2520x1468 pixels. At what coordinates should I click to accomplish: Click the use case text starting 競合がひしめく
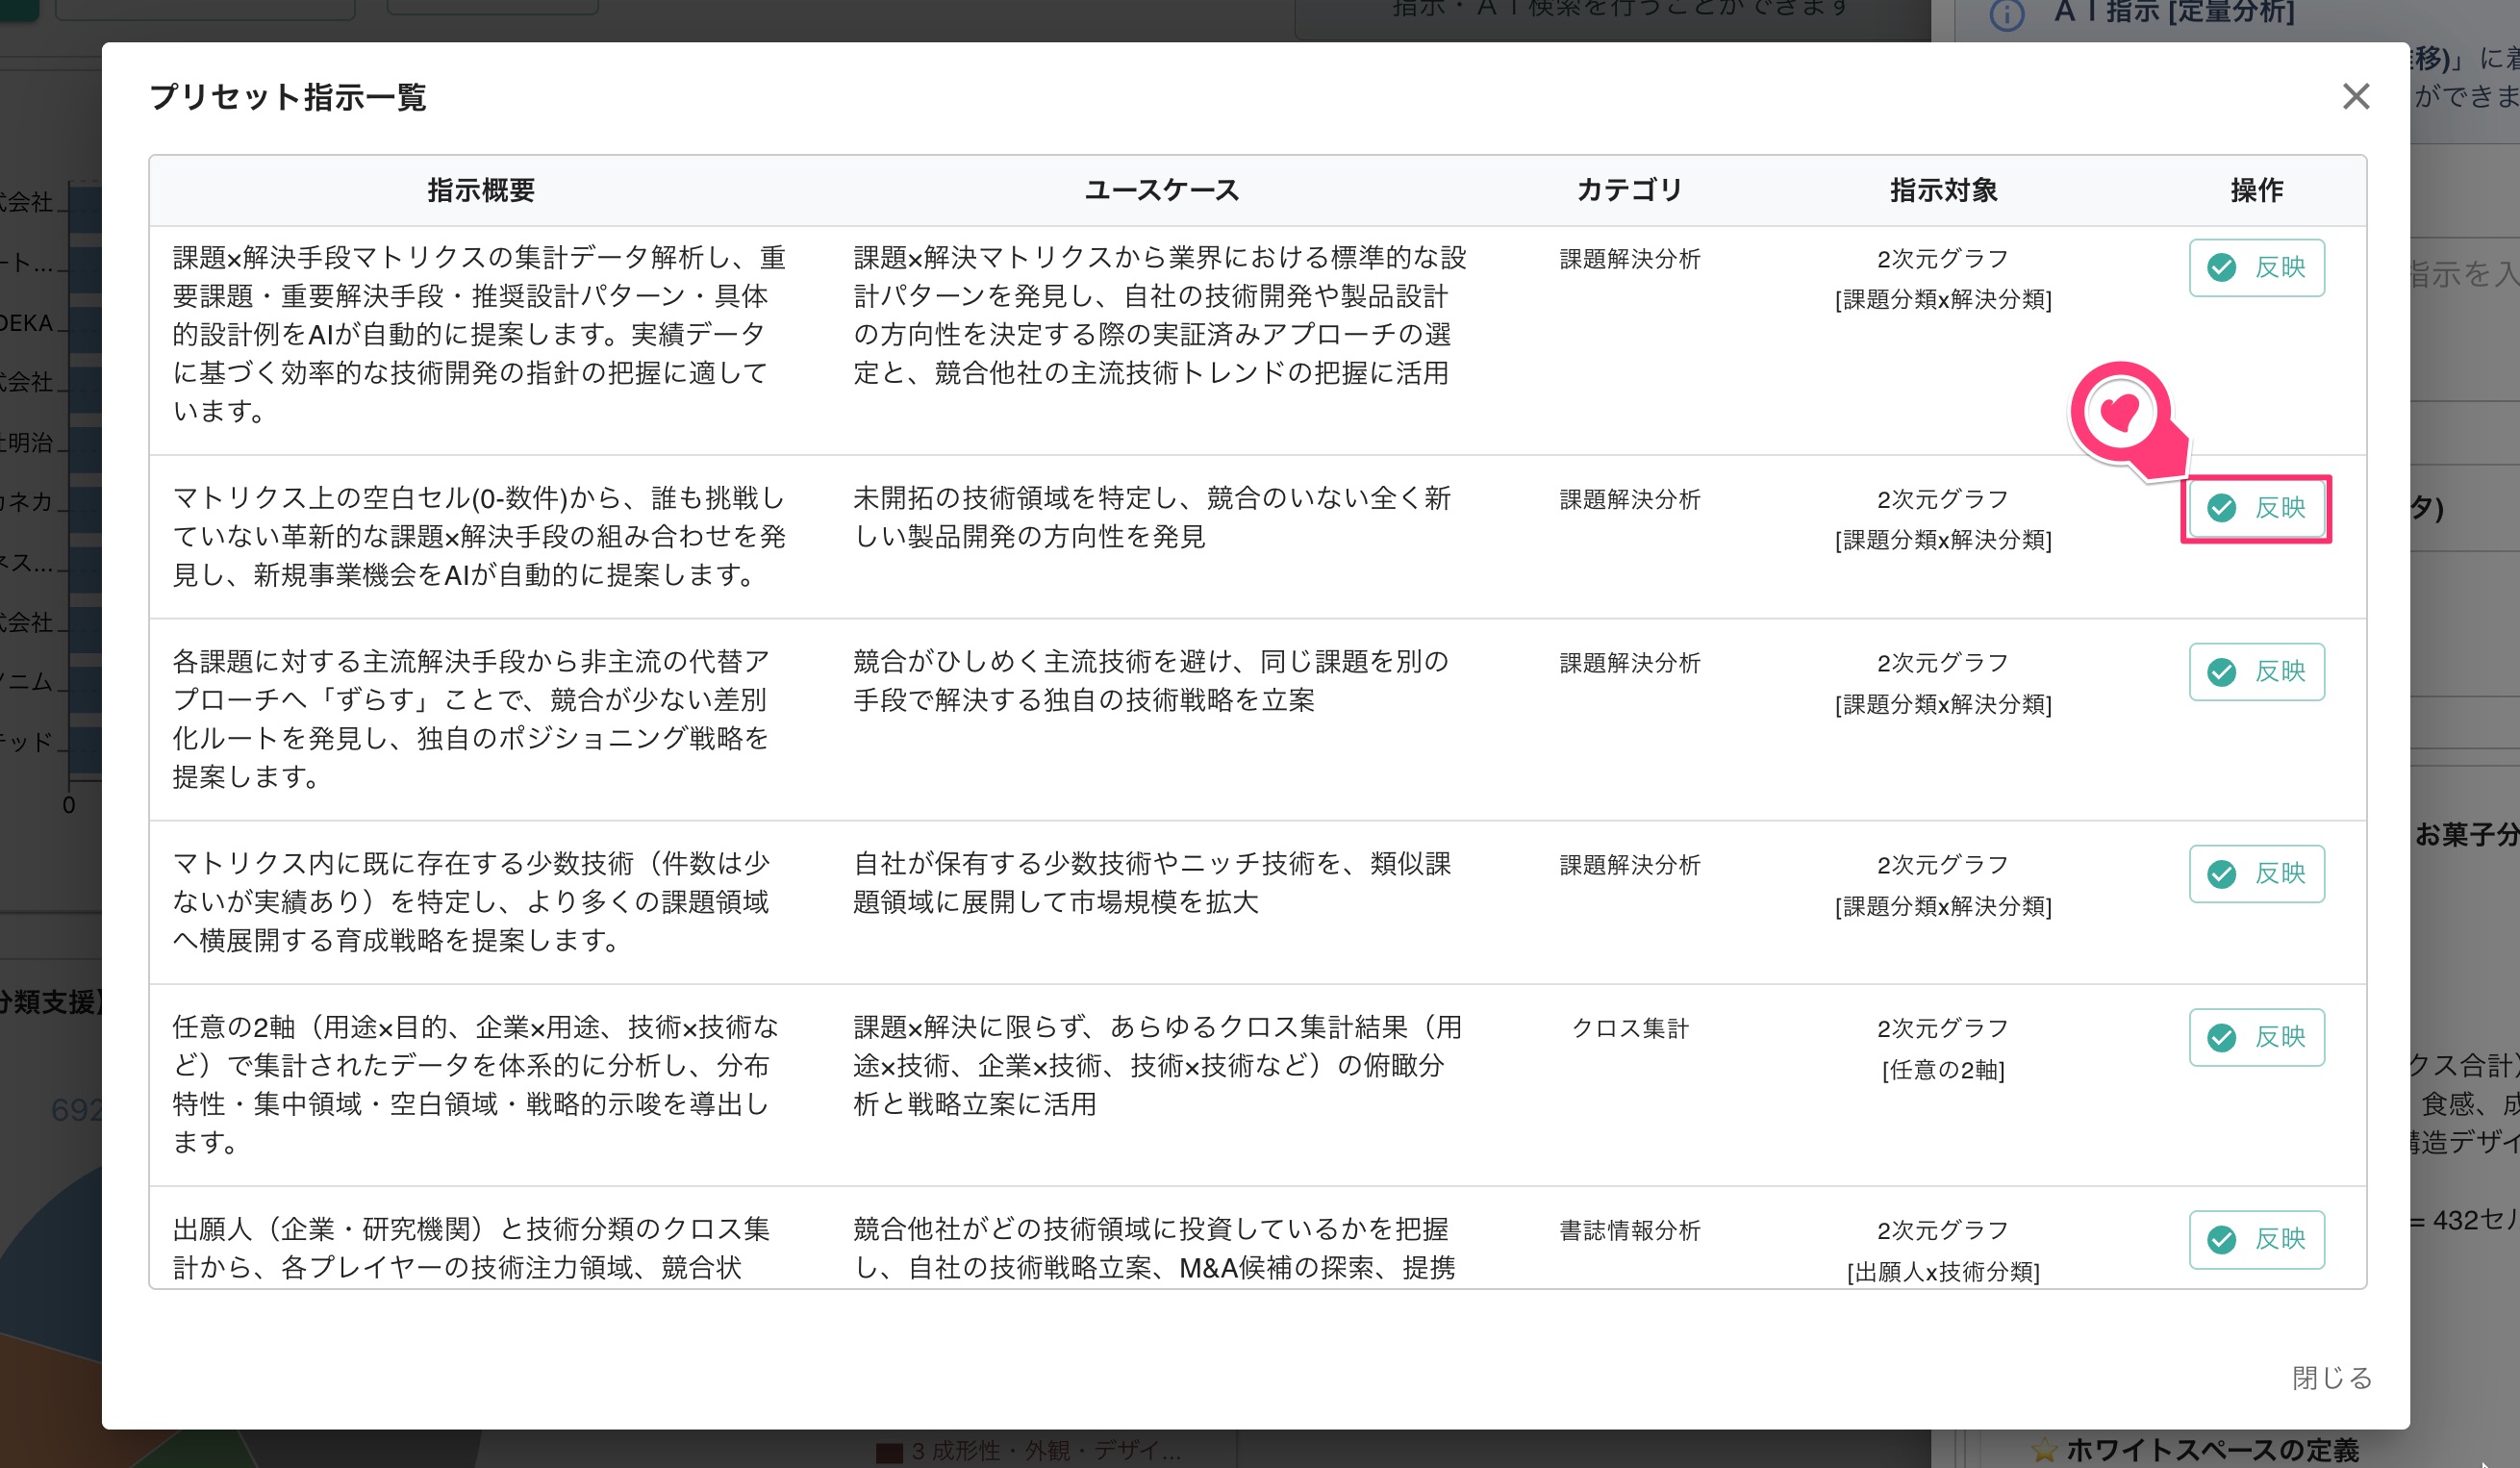(1151, 680)
